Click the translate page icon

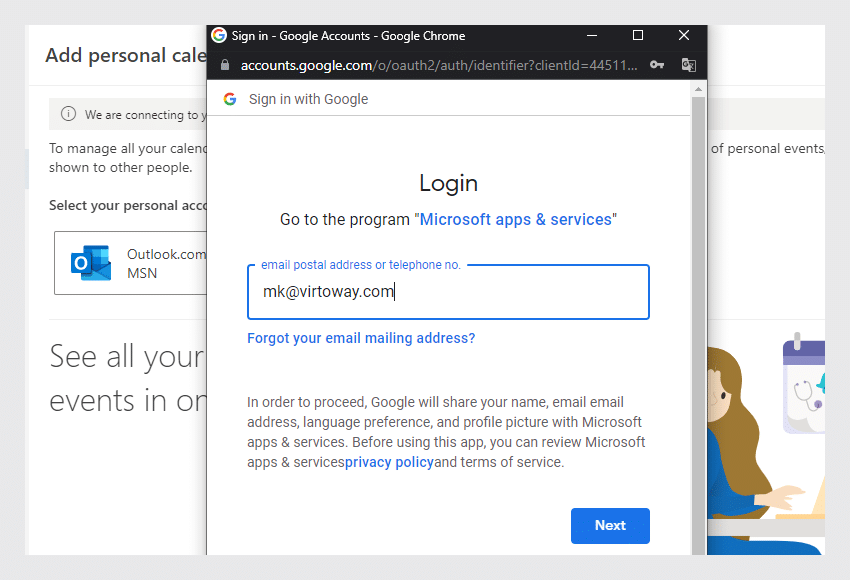pos(688,65)
